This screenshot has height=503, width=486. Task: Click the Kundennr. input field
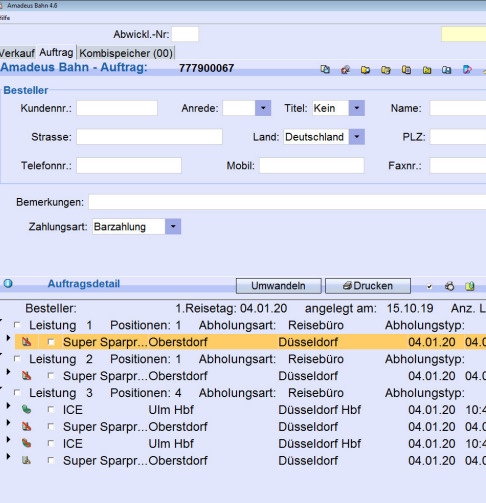117,108
